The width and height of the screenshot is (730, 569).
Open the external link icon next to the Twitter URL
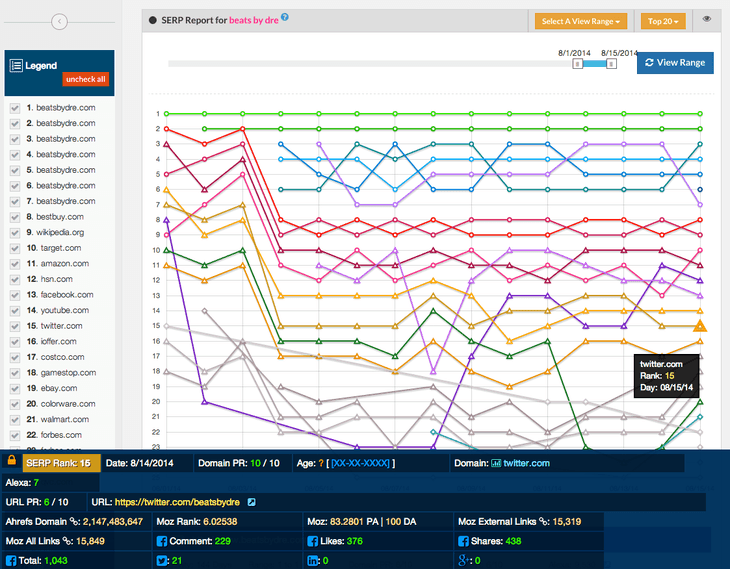tap(252, 502)
